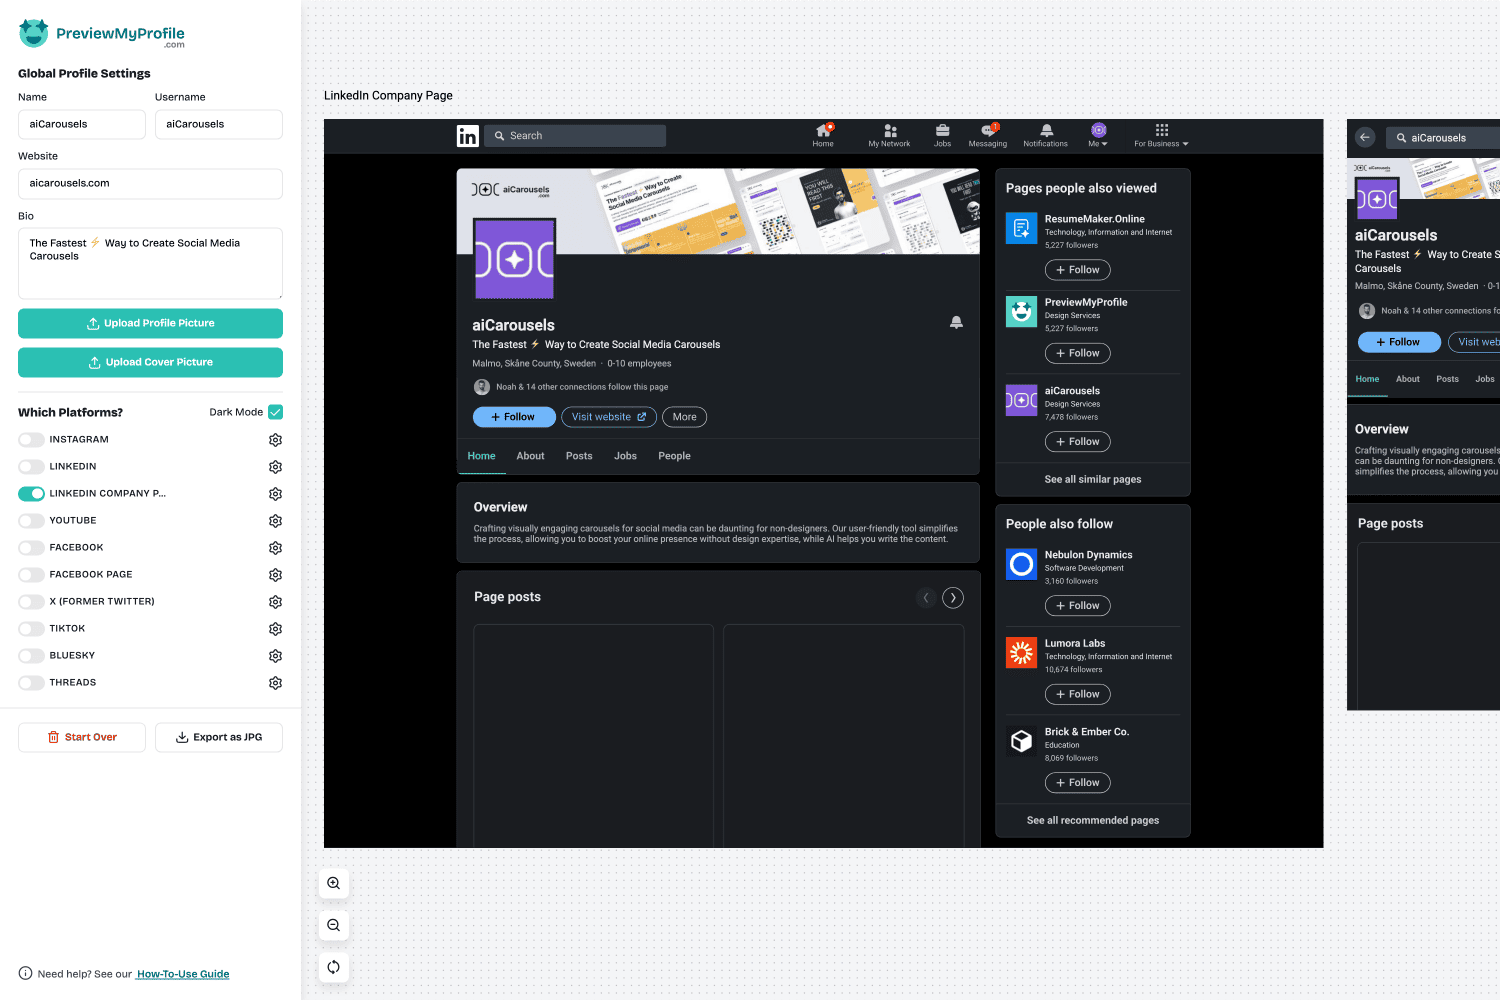Screen dimensions: 1500x1000
Task: Reset the canvas view rotation icon
Action: click(x=334, y=967)
